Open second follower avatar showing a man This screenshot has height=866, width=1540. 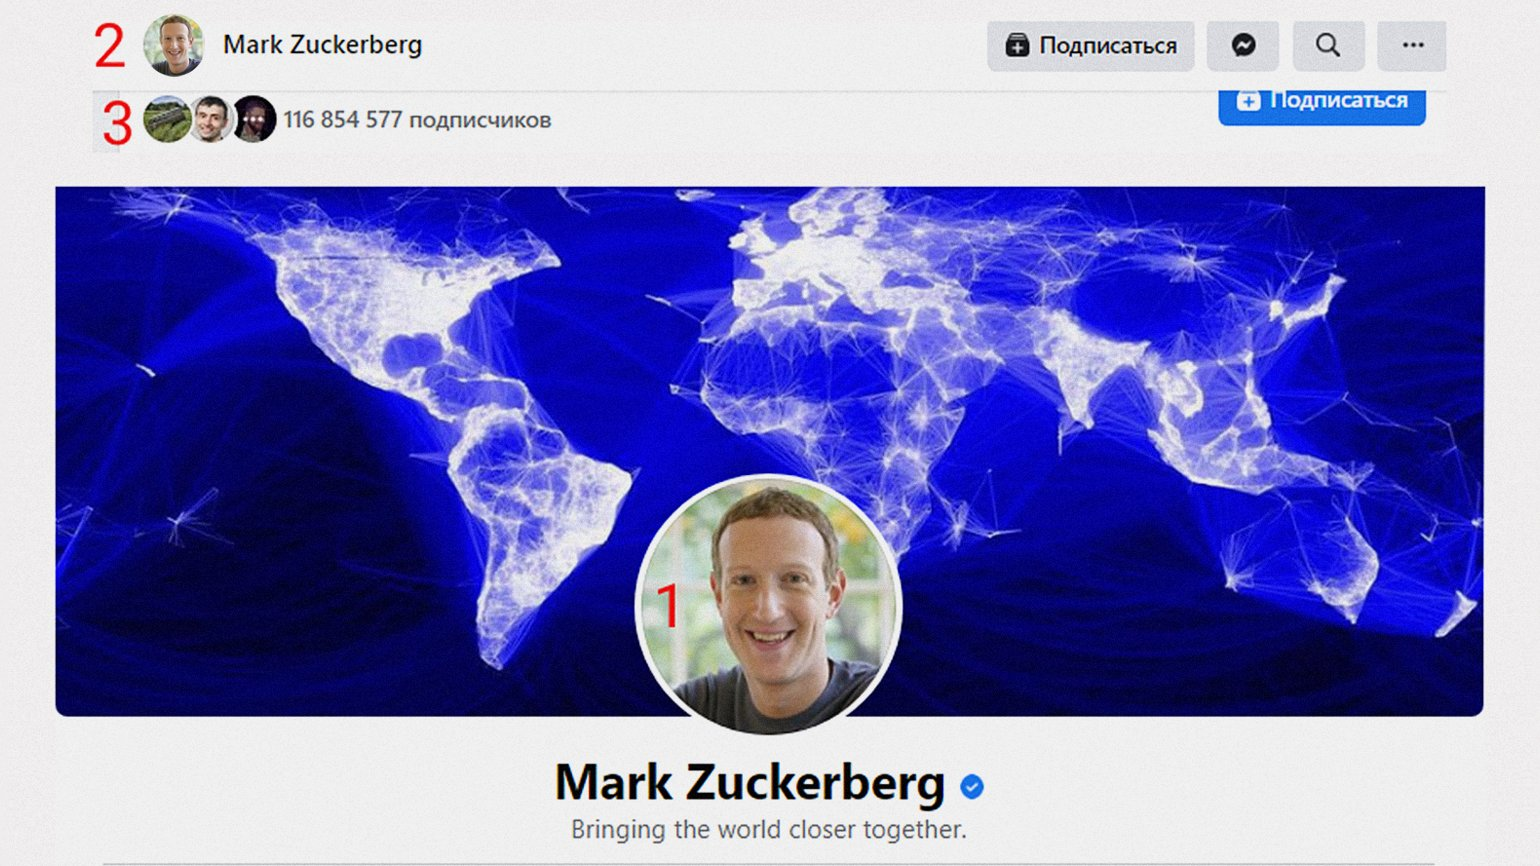click(x=211, y=120)
